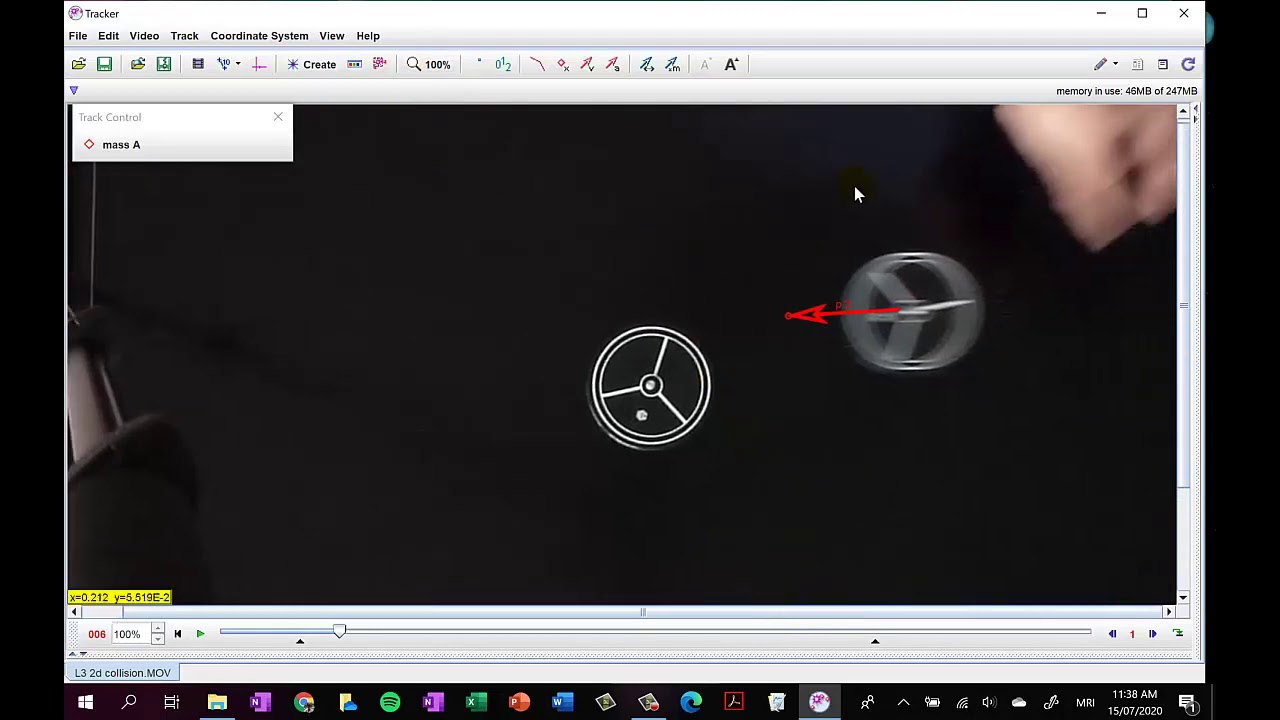Image resolution: width=1280 pixels, height=720 pixels.
Task: Toggle the diamond-x position marks icon
Action: [562, 64]
